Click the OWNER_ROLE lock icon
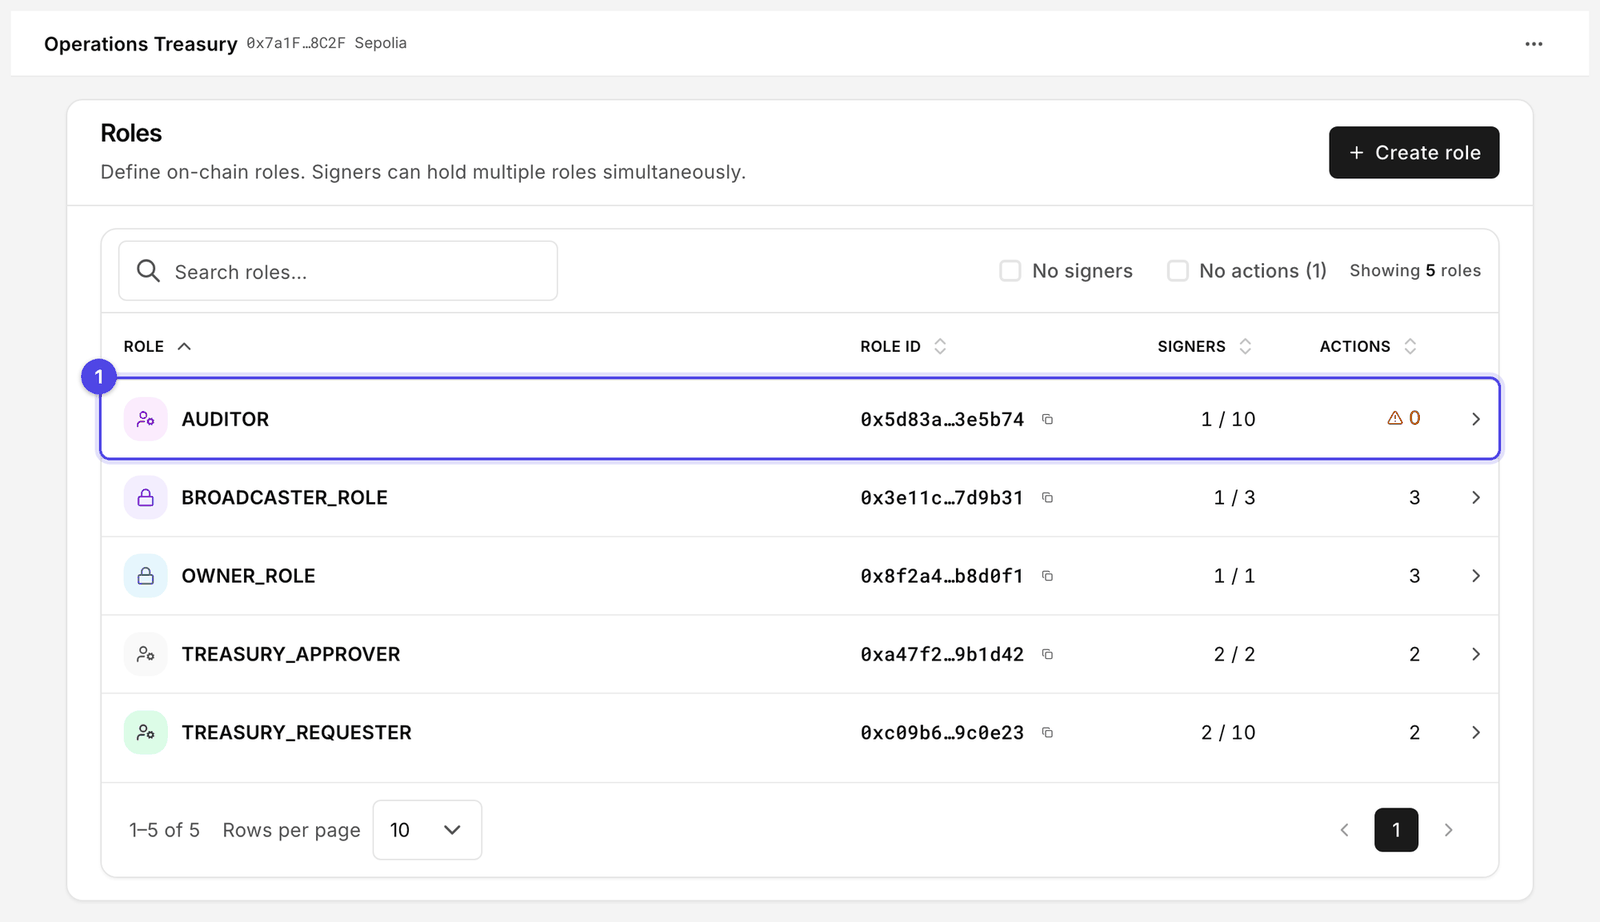The image size is (1600, 922). pyautogui.click(x=145, y=576)
